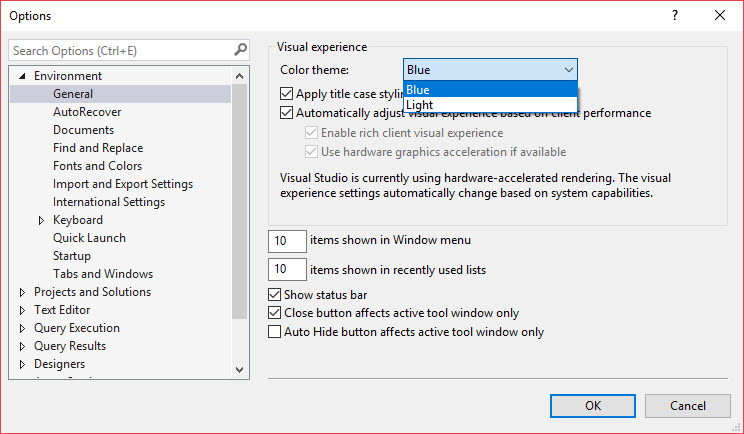Click the help question mark icon
The image size is (744, 434).
[x=675, y=16]
